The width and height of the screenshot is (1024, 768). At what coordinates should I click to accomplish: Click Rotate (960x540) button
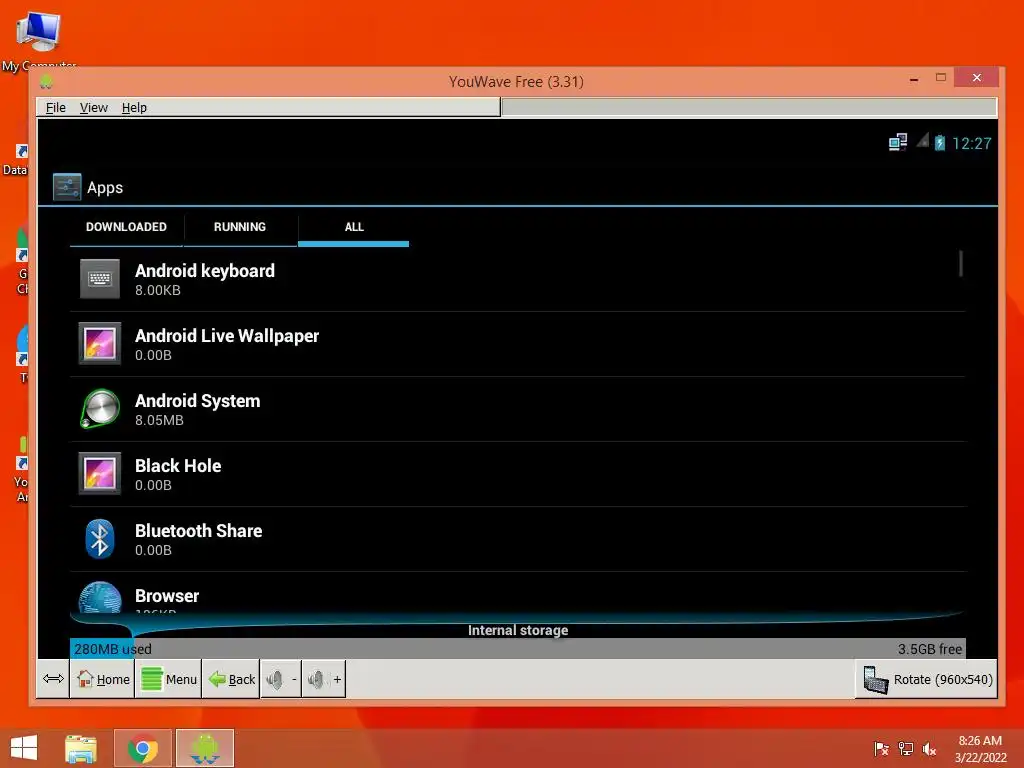click(x=927, y=679)
